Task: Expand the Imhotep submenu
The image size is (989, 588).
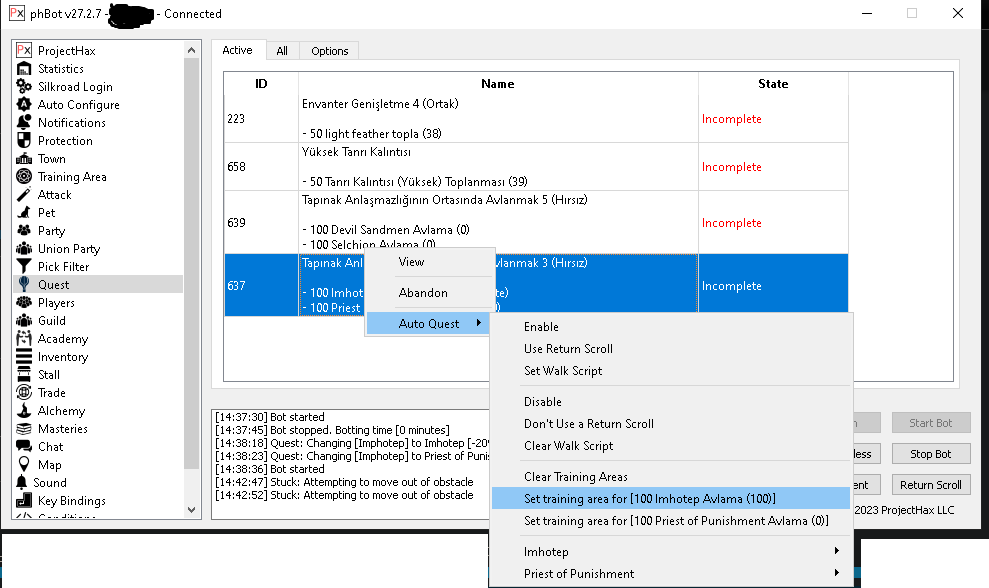Action: tap(670, 552)
